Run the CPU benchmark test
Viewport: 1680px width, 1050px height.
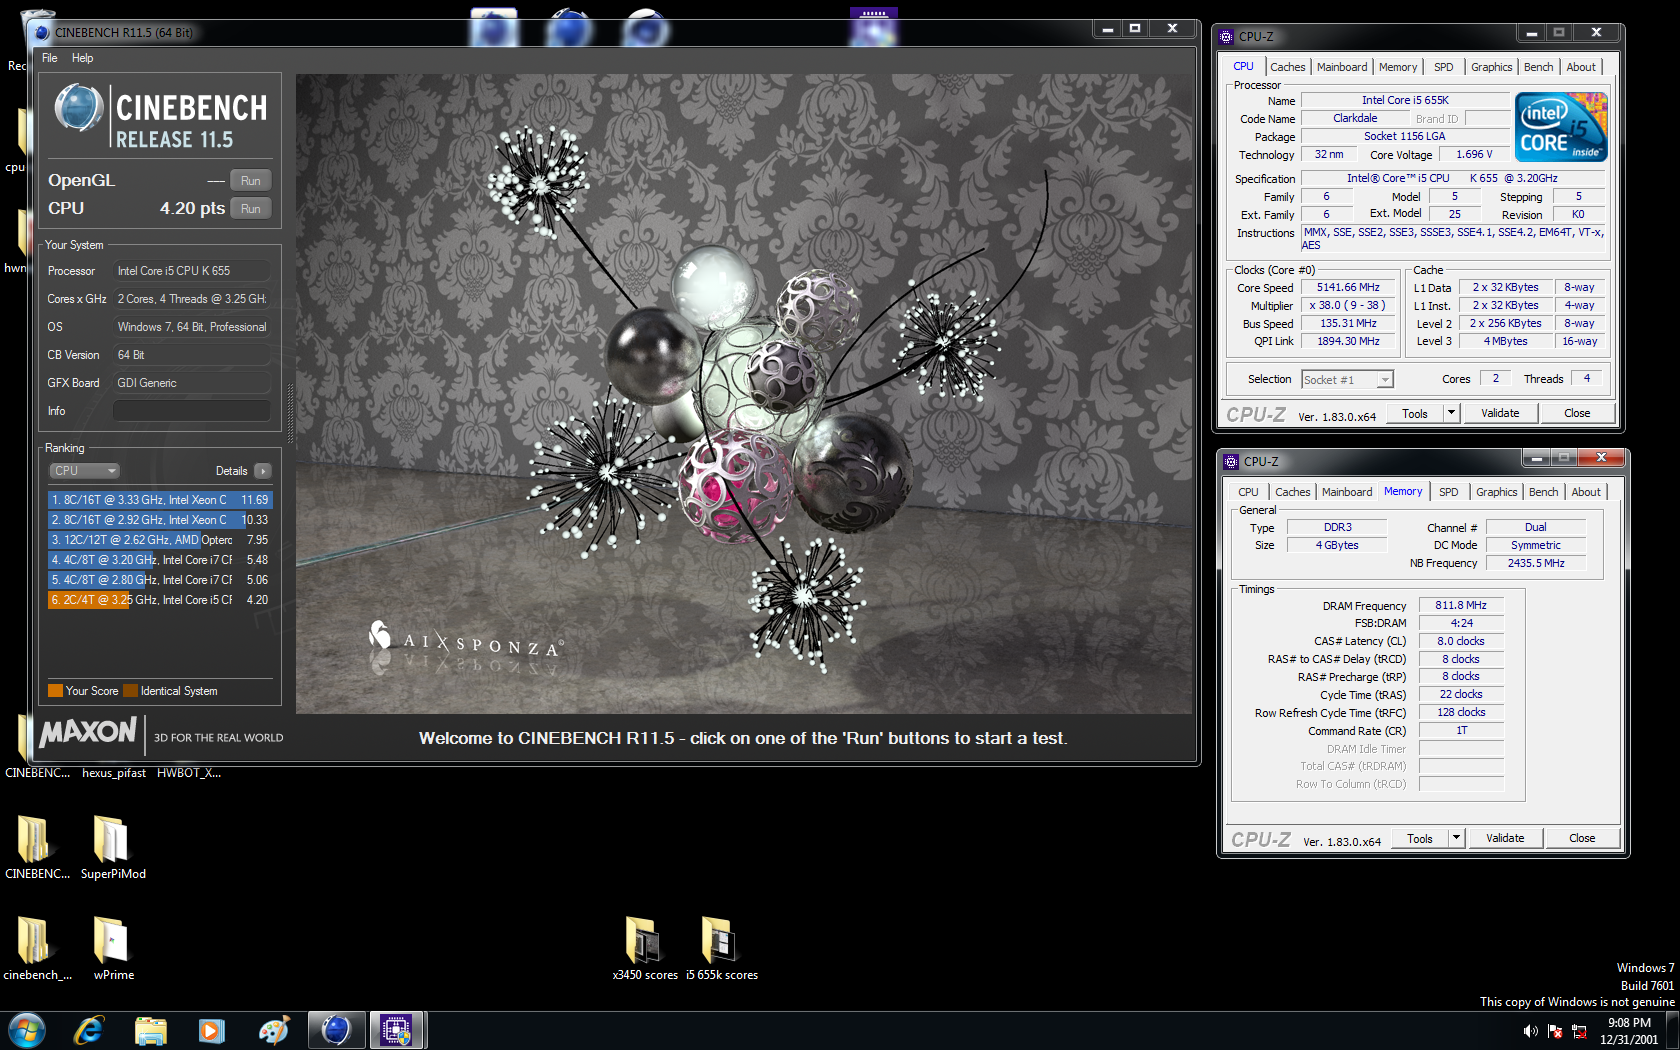(x=251, y=209)
